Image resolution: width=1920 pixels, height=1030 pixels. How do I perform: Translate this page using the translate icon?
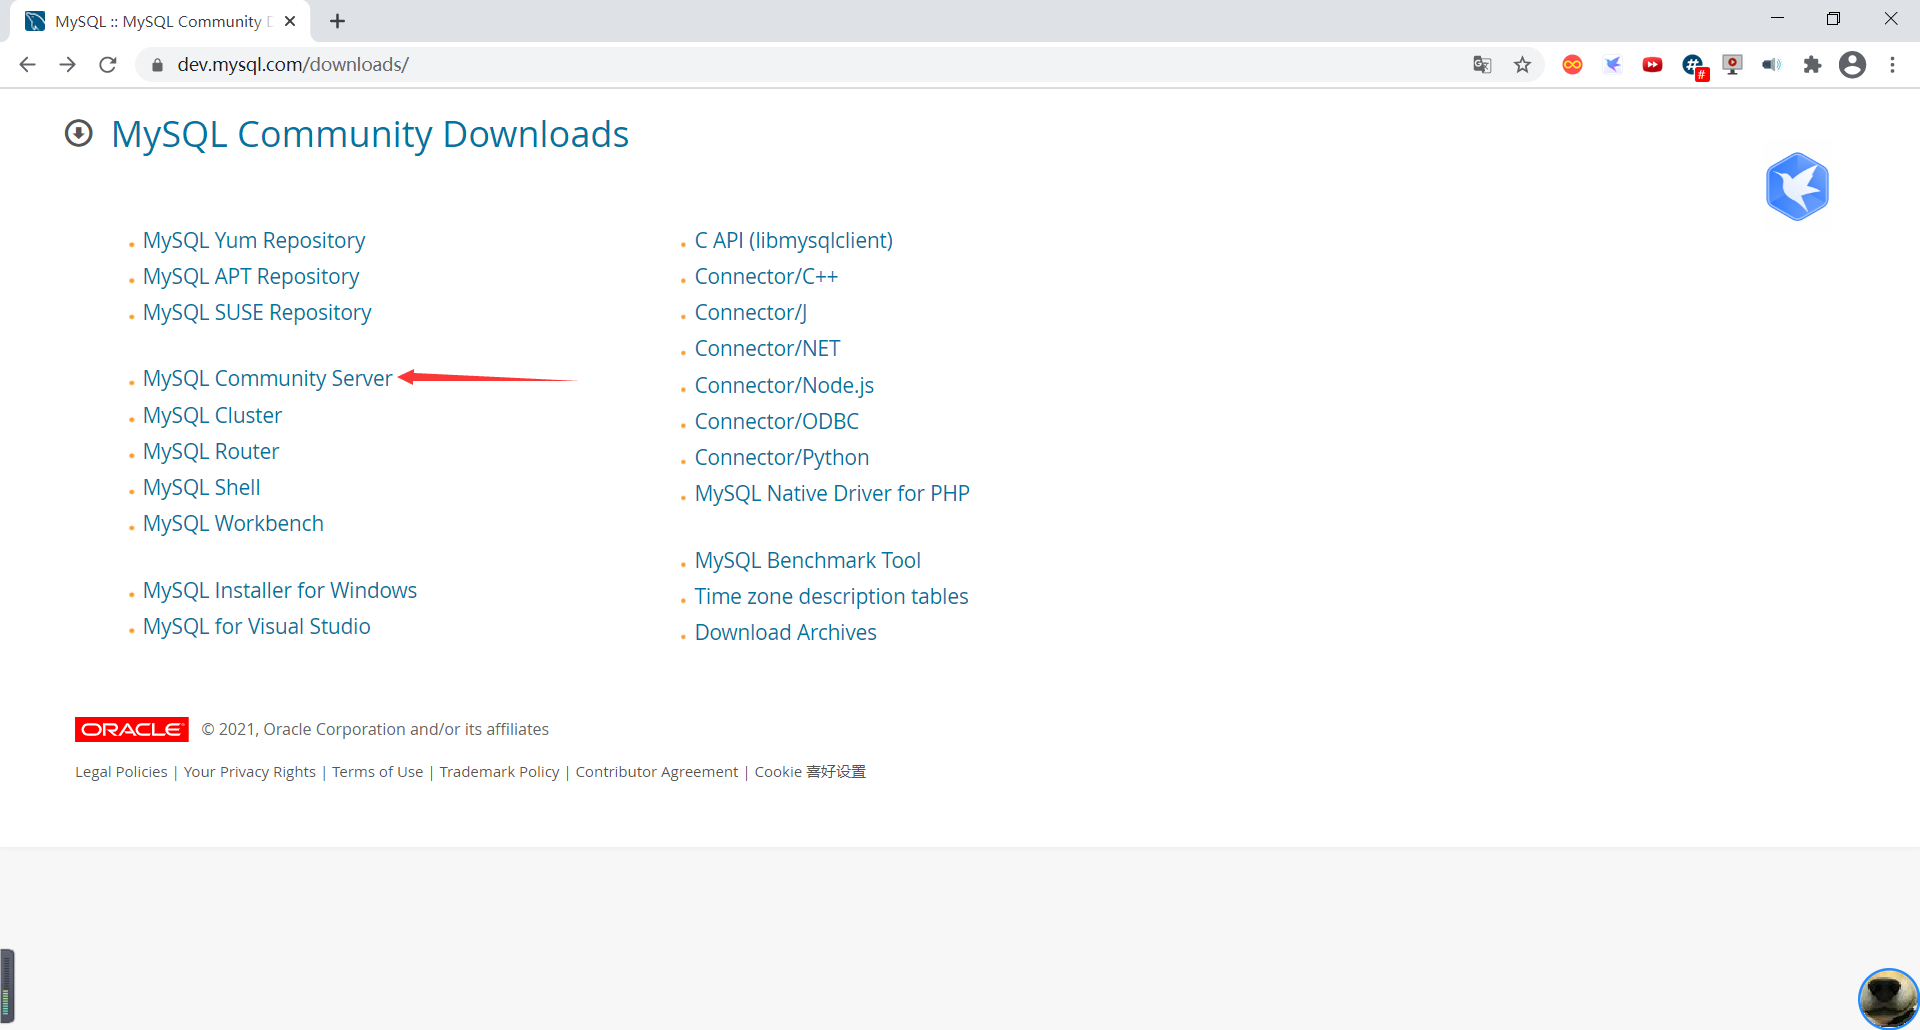pos(1482,65)
